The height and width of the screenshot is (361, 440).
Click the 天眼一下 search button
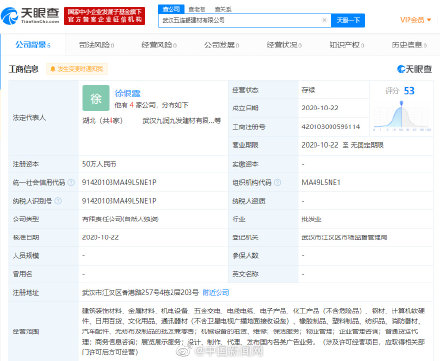pos(348,20)
